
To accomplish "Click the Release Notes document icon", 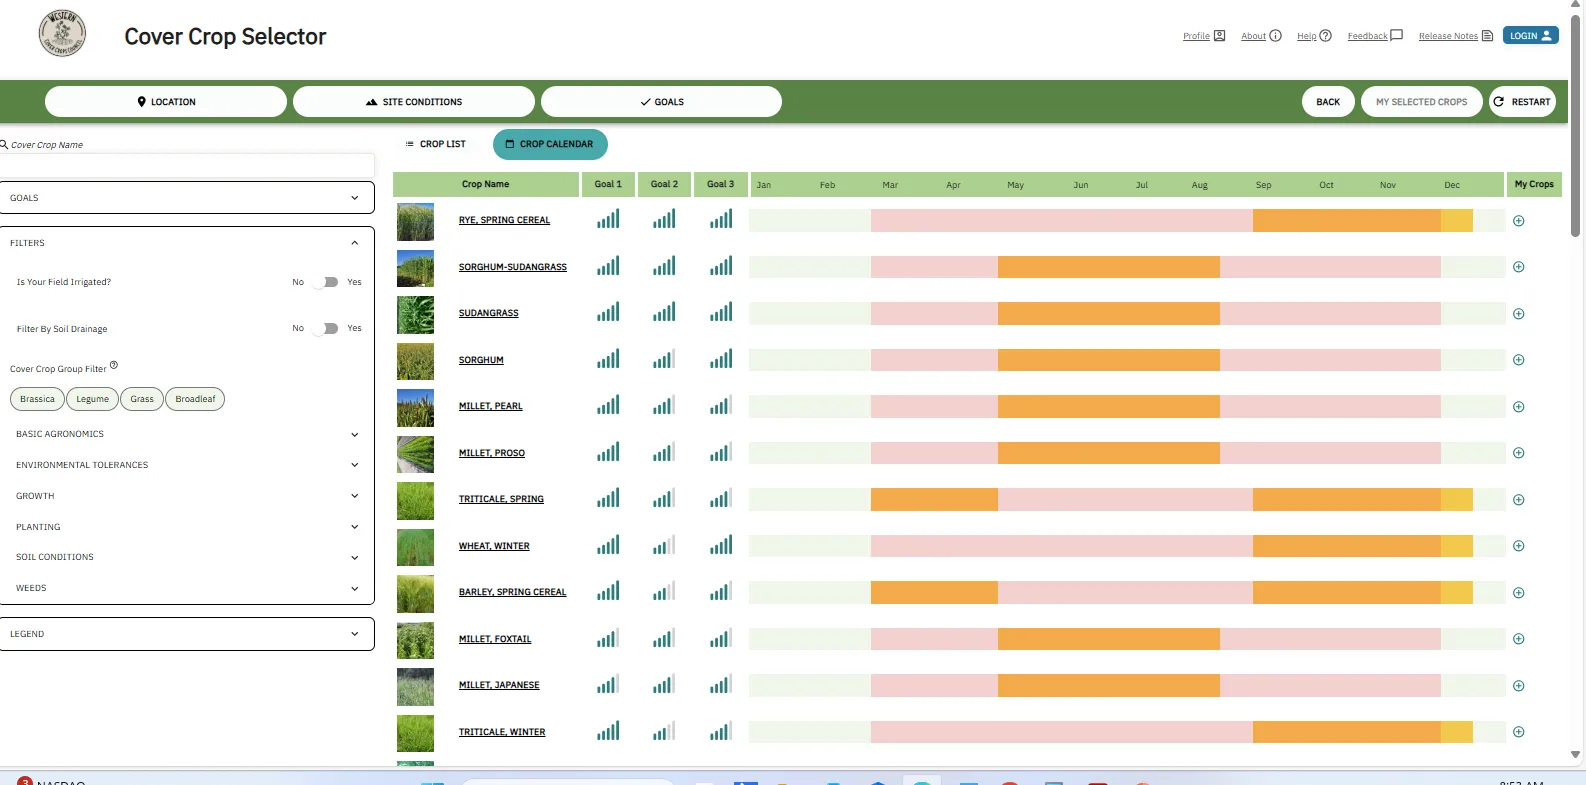I will point(1487,36).
